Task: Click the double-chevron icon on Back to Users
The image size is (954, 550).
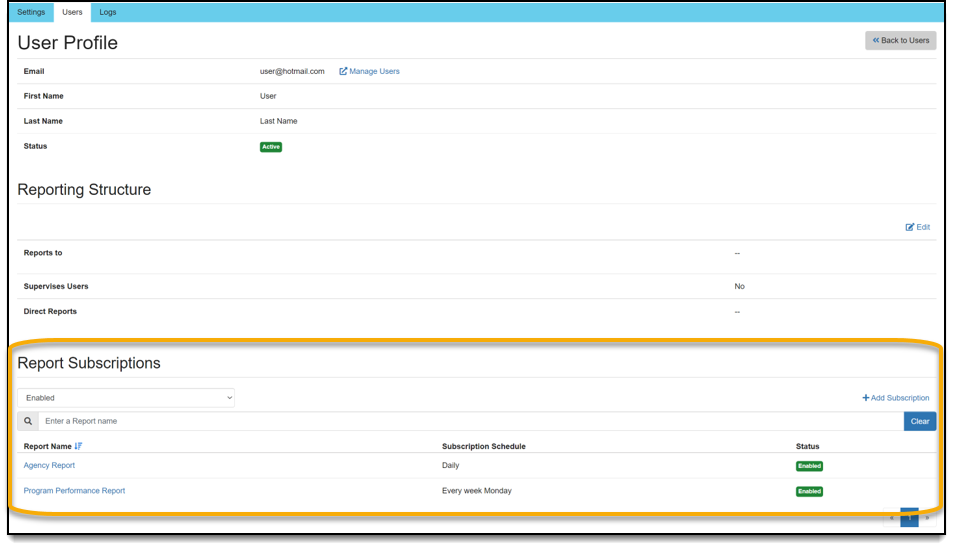Action: point(876,40)
